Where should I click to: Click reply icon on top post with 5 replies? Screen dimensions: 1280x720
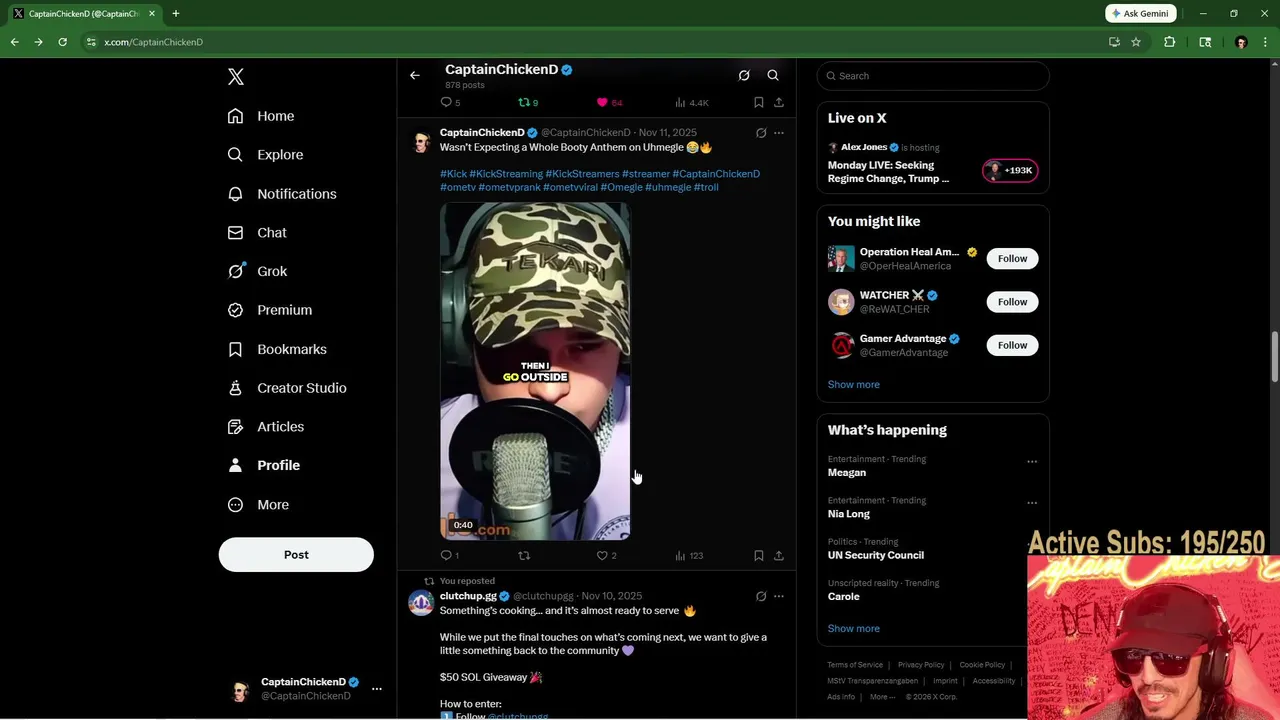click(x=450, y=102)
